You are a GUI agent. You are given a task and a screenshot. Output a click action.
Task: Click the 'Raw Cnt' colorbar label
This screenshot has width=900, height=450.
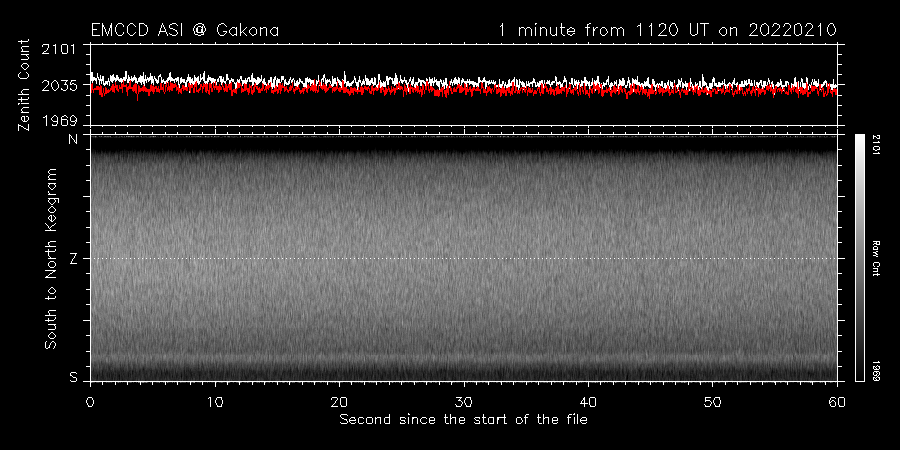[x=877, y=258]
